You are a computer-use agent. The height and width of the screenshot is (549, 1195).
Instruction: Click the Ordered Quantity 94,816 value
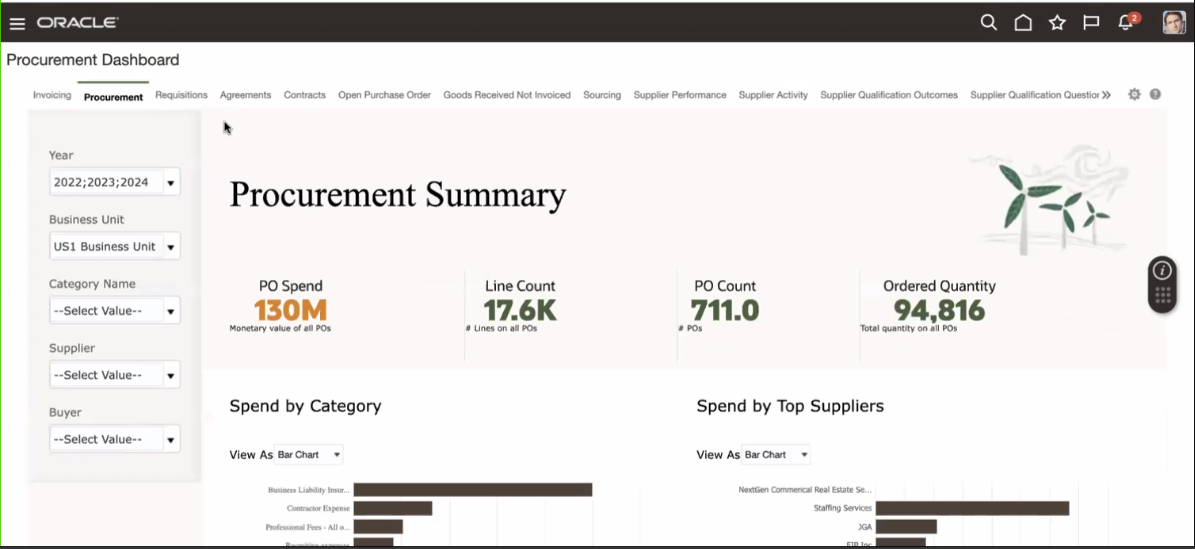coord(939,310)
